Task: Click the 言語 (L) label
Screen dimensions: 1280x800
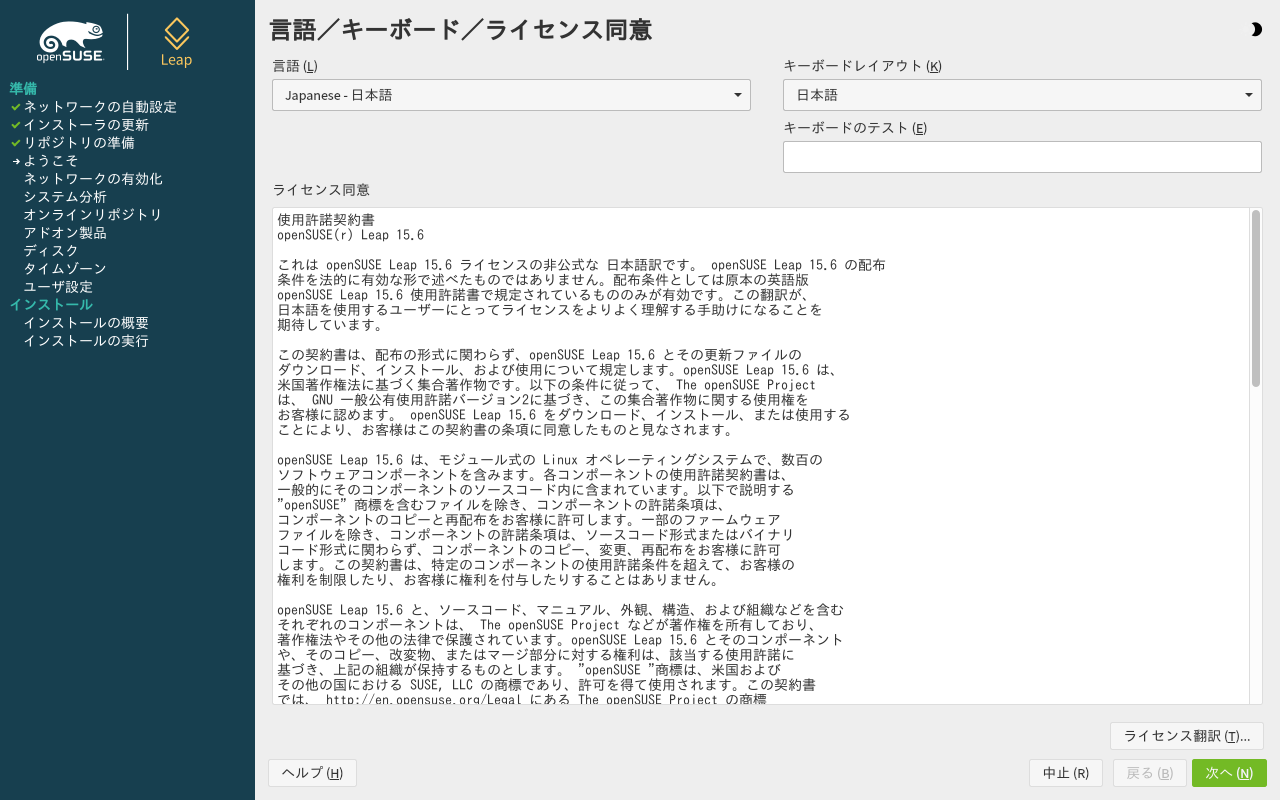Action: coord(295,66)
